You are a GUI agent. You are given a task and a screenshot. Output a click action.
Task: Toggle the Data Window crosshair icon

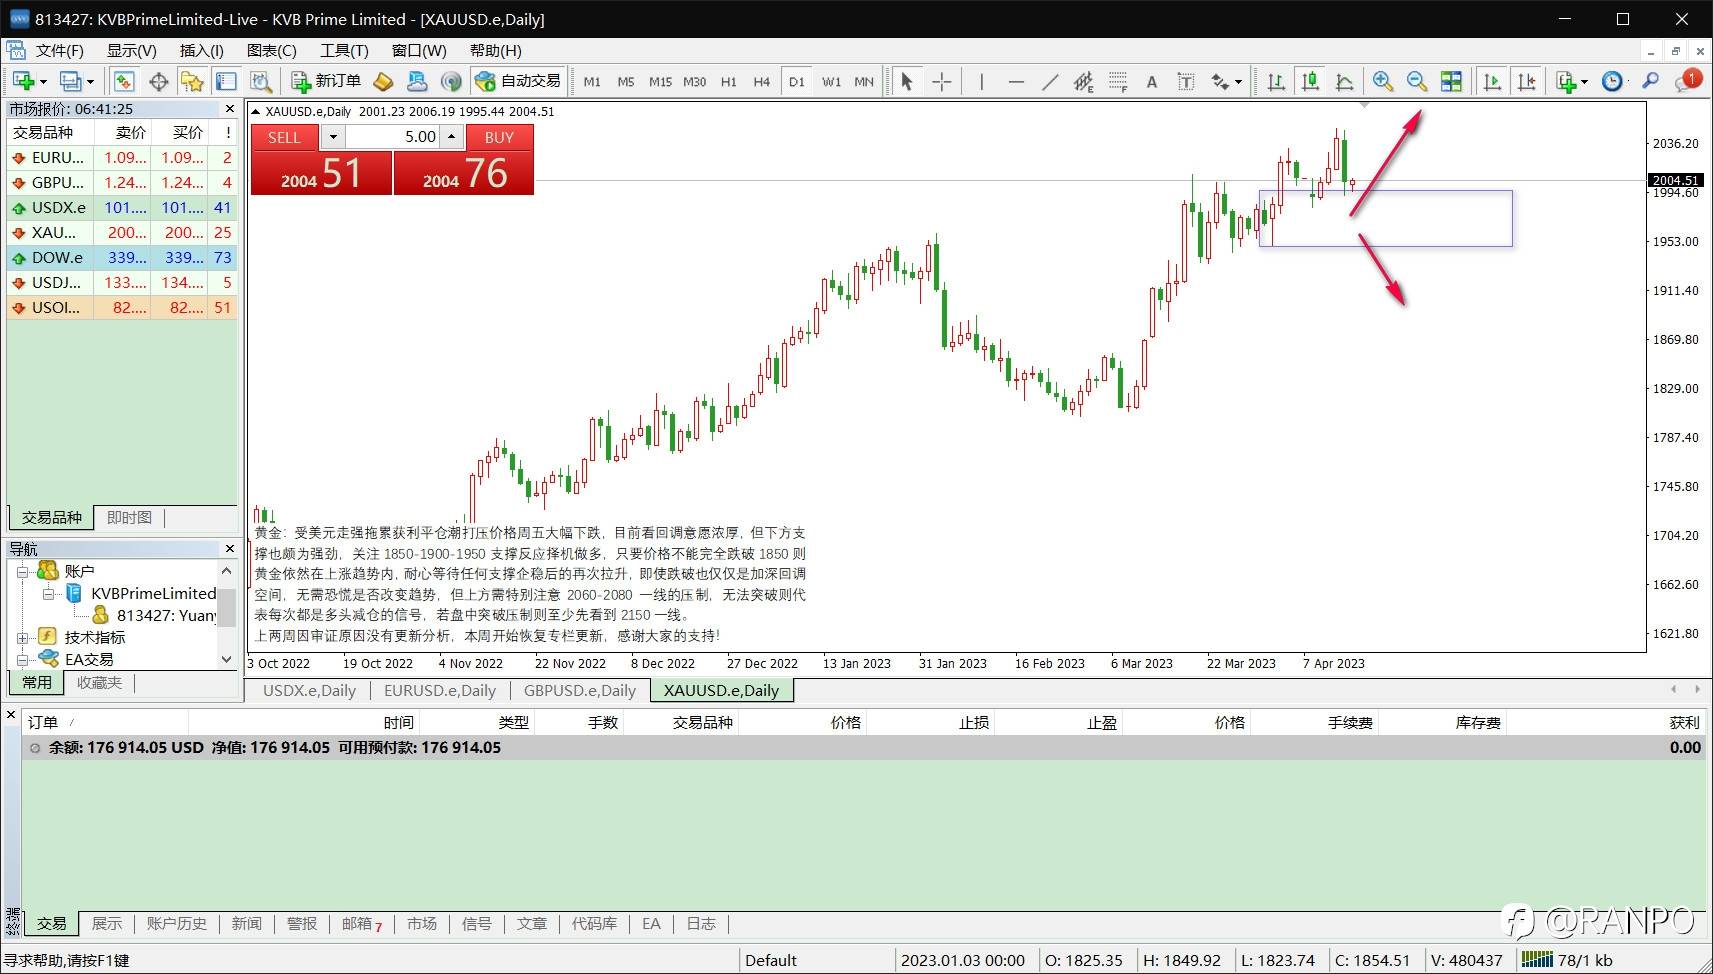point(158,81)
